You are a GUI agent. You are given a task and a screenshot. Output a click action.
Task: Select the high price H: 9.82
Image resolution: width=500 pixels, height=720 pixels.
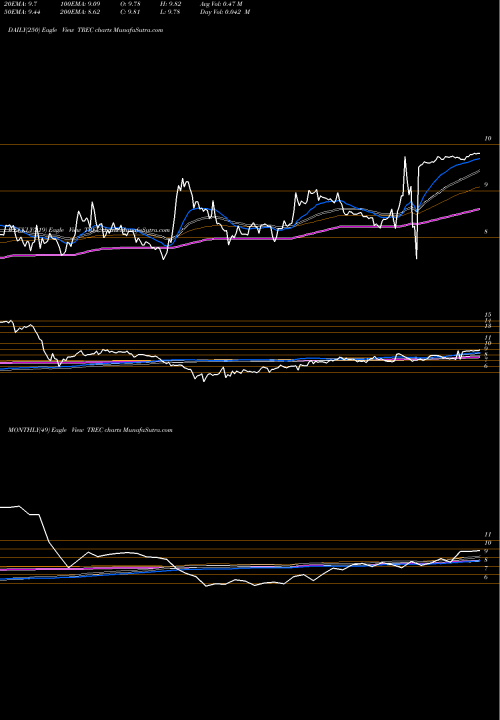170,4
